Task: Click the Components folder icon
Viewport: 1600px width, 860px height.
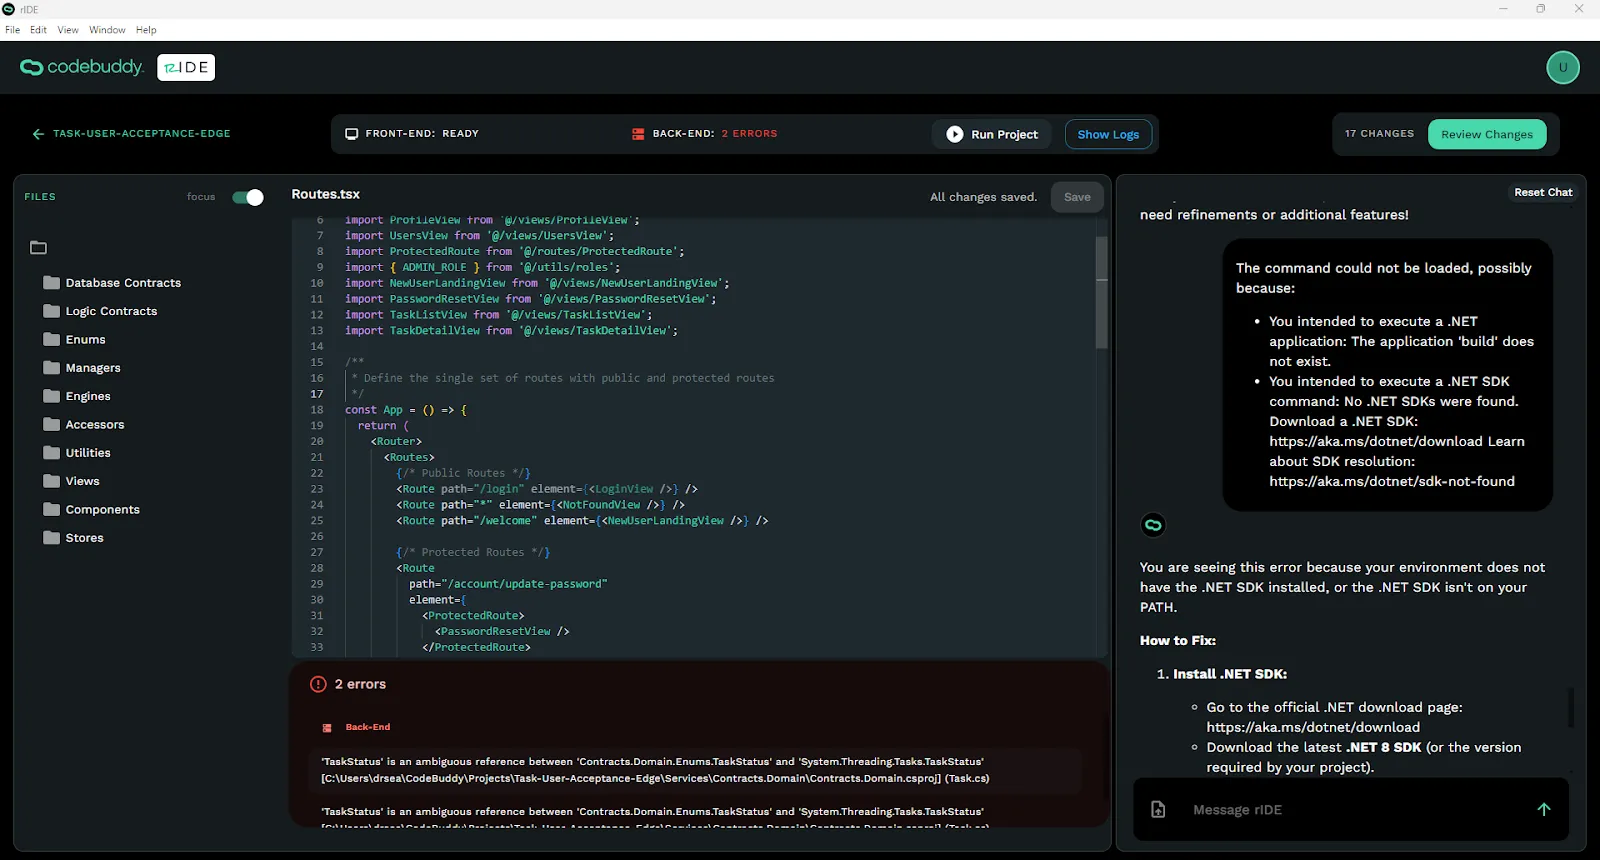Action: click(52, 509)
